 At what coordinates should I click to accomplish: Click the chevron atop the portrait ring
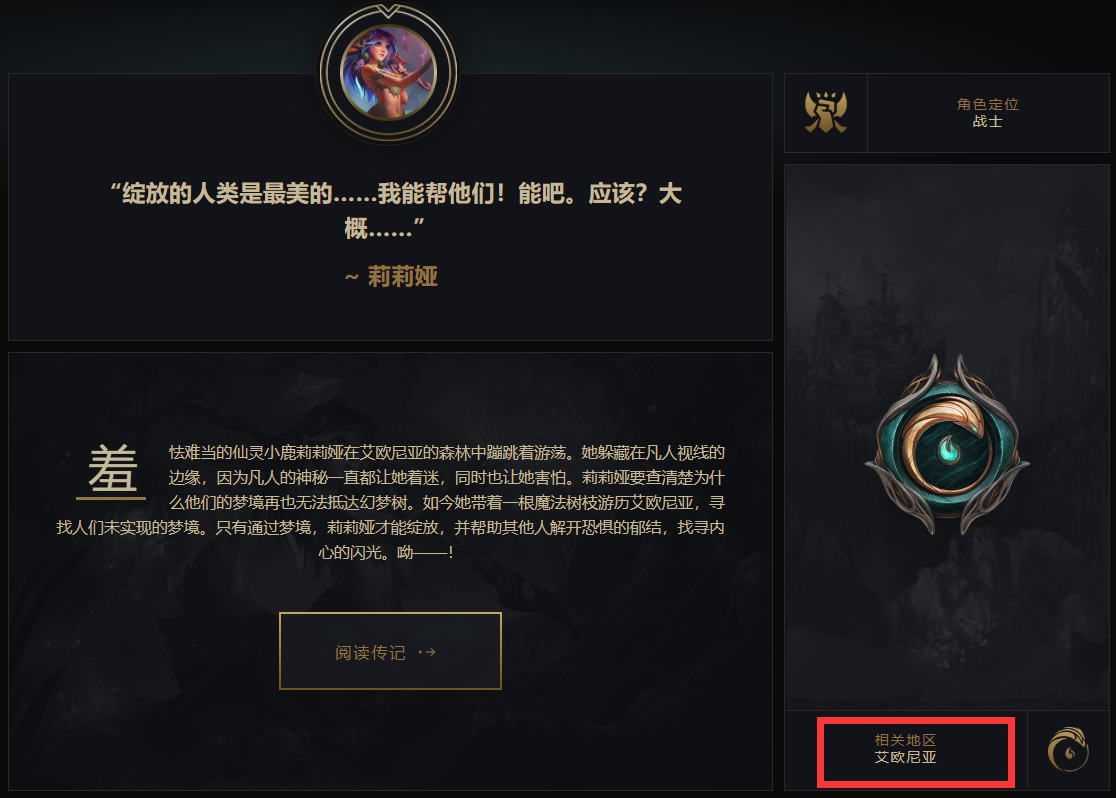click(x=388, y=10)
